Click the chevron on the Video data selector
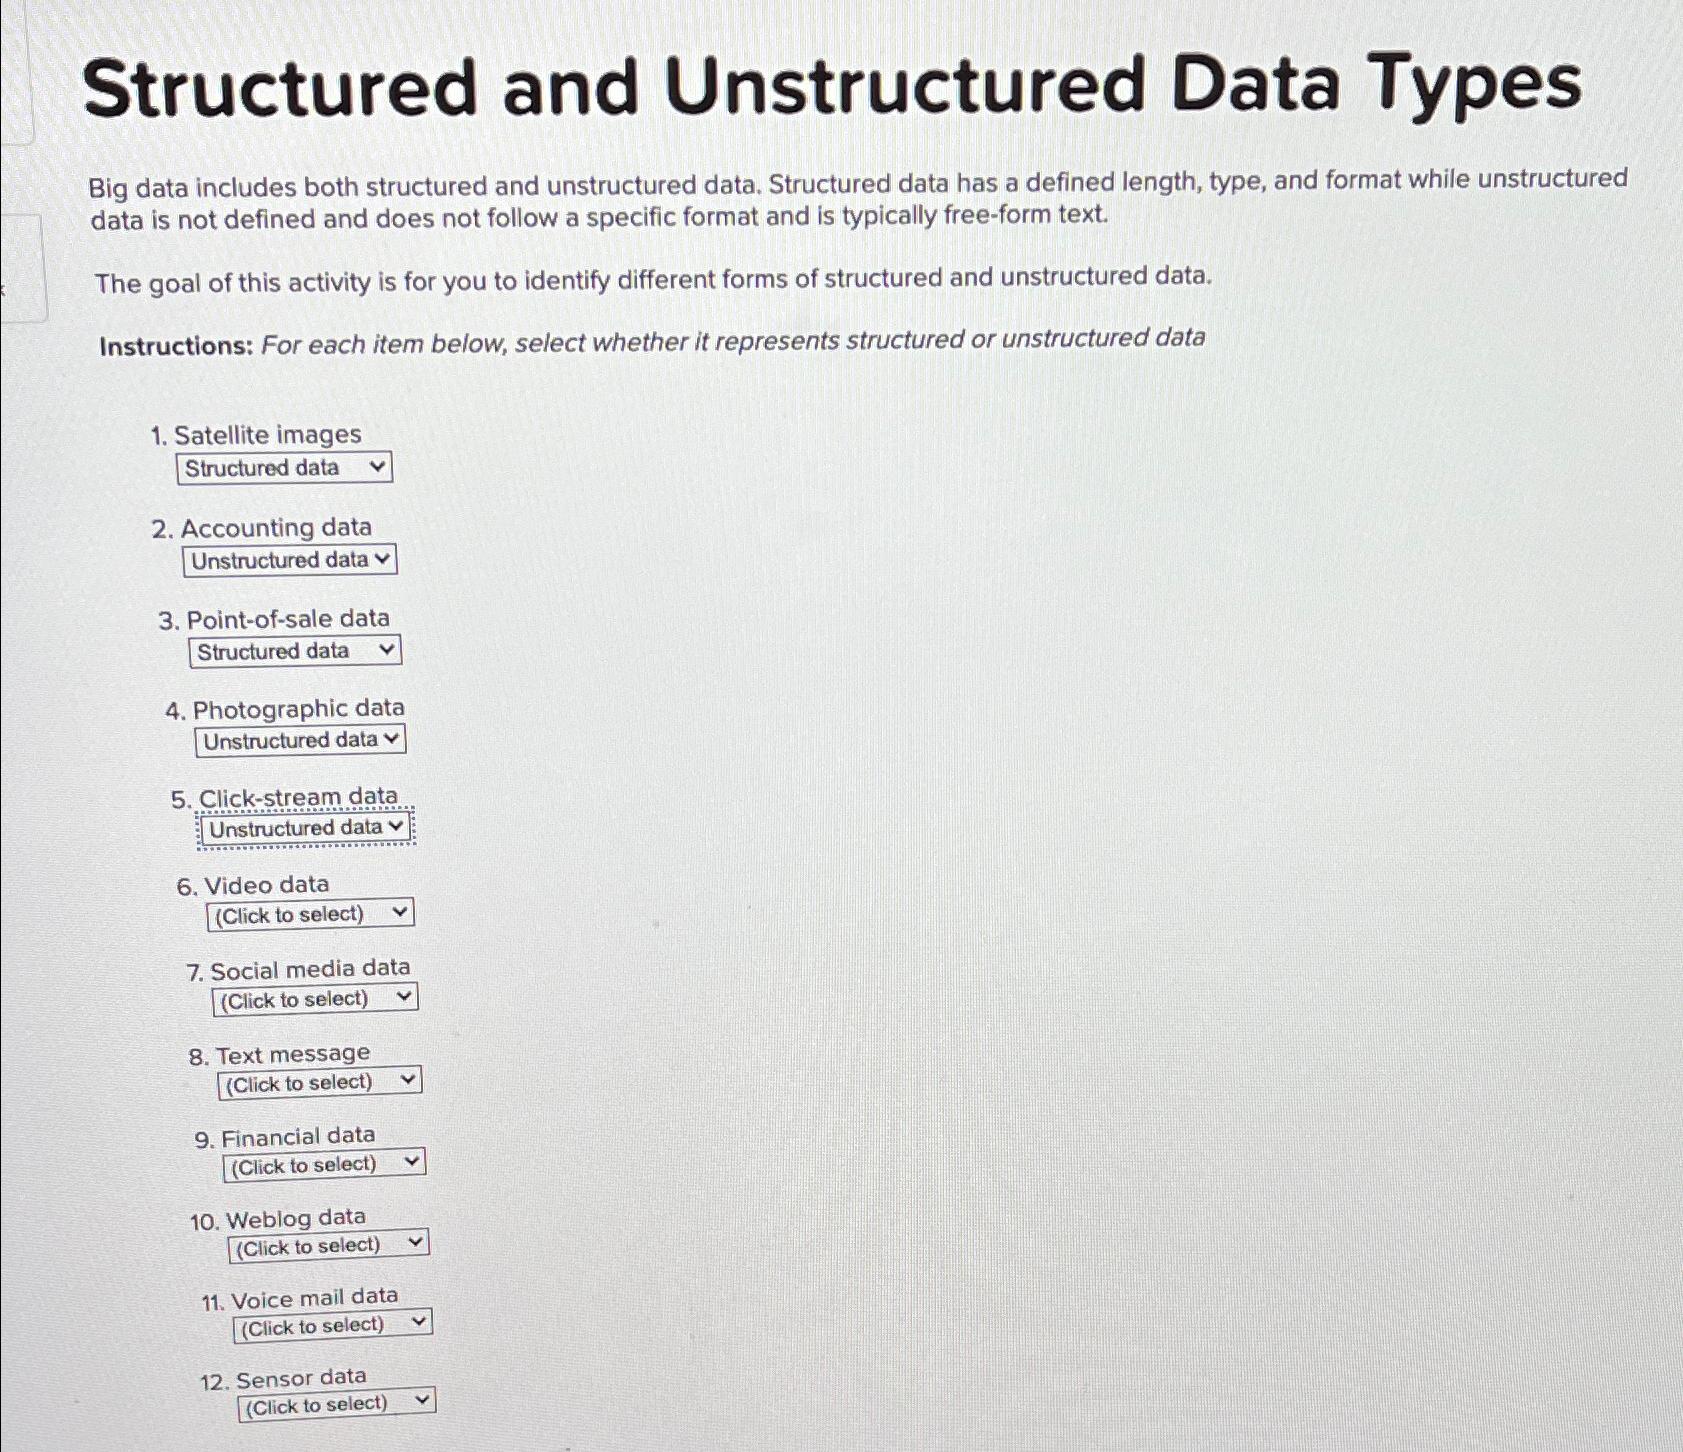The image size is (1683, 1452). pos(400,912)
